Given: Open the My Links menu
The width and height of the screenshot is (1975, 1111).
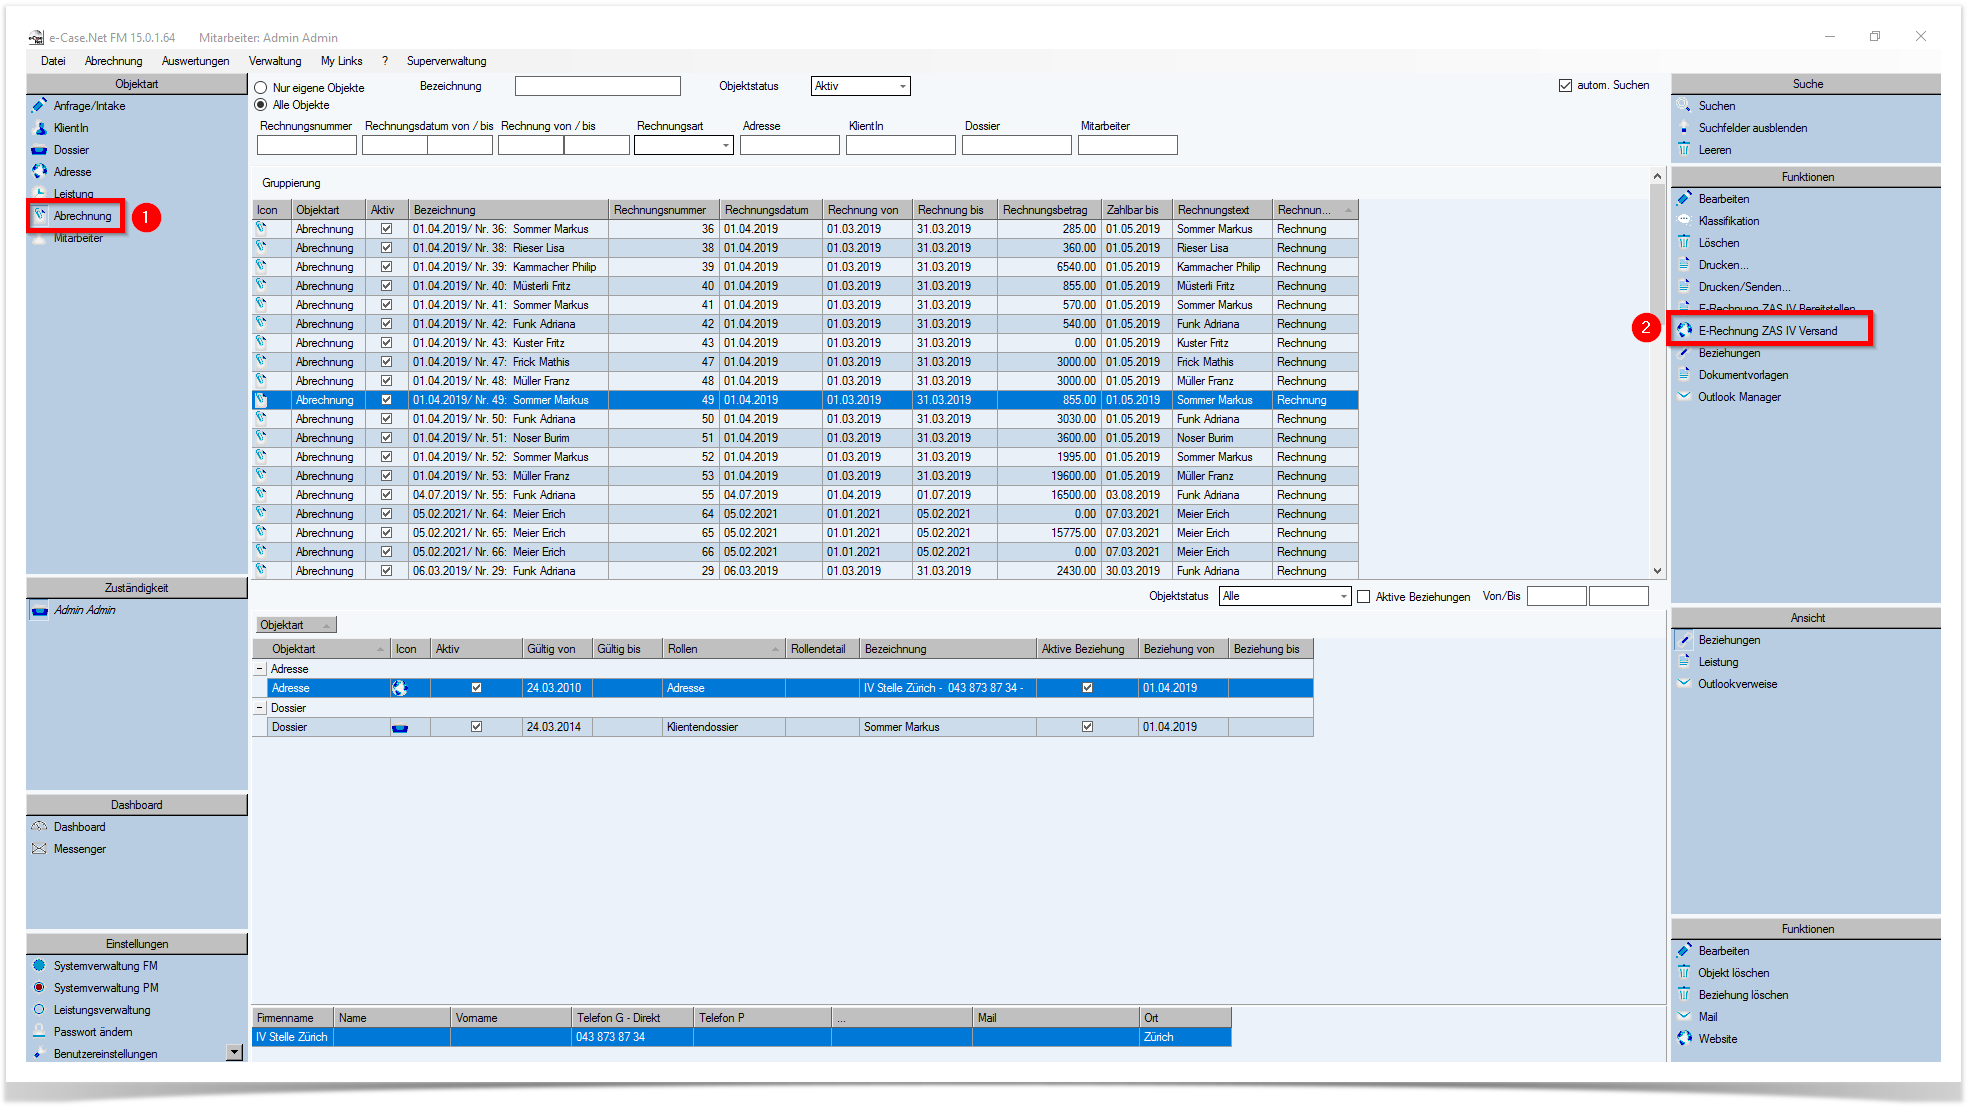Looking at the screenshot, I should (x=341, y=61).
